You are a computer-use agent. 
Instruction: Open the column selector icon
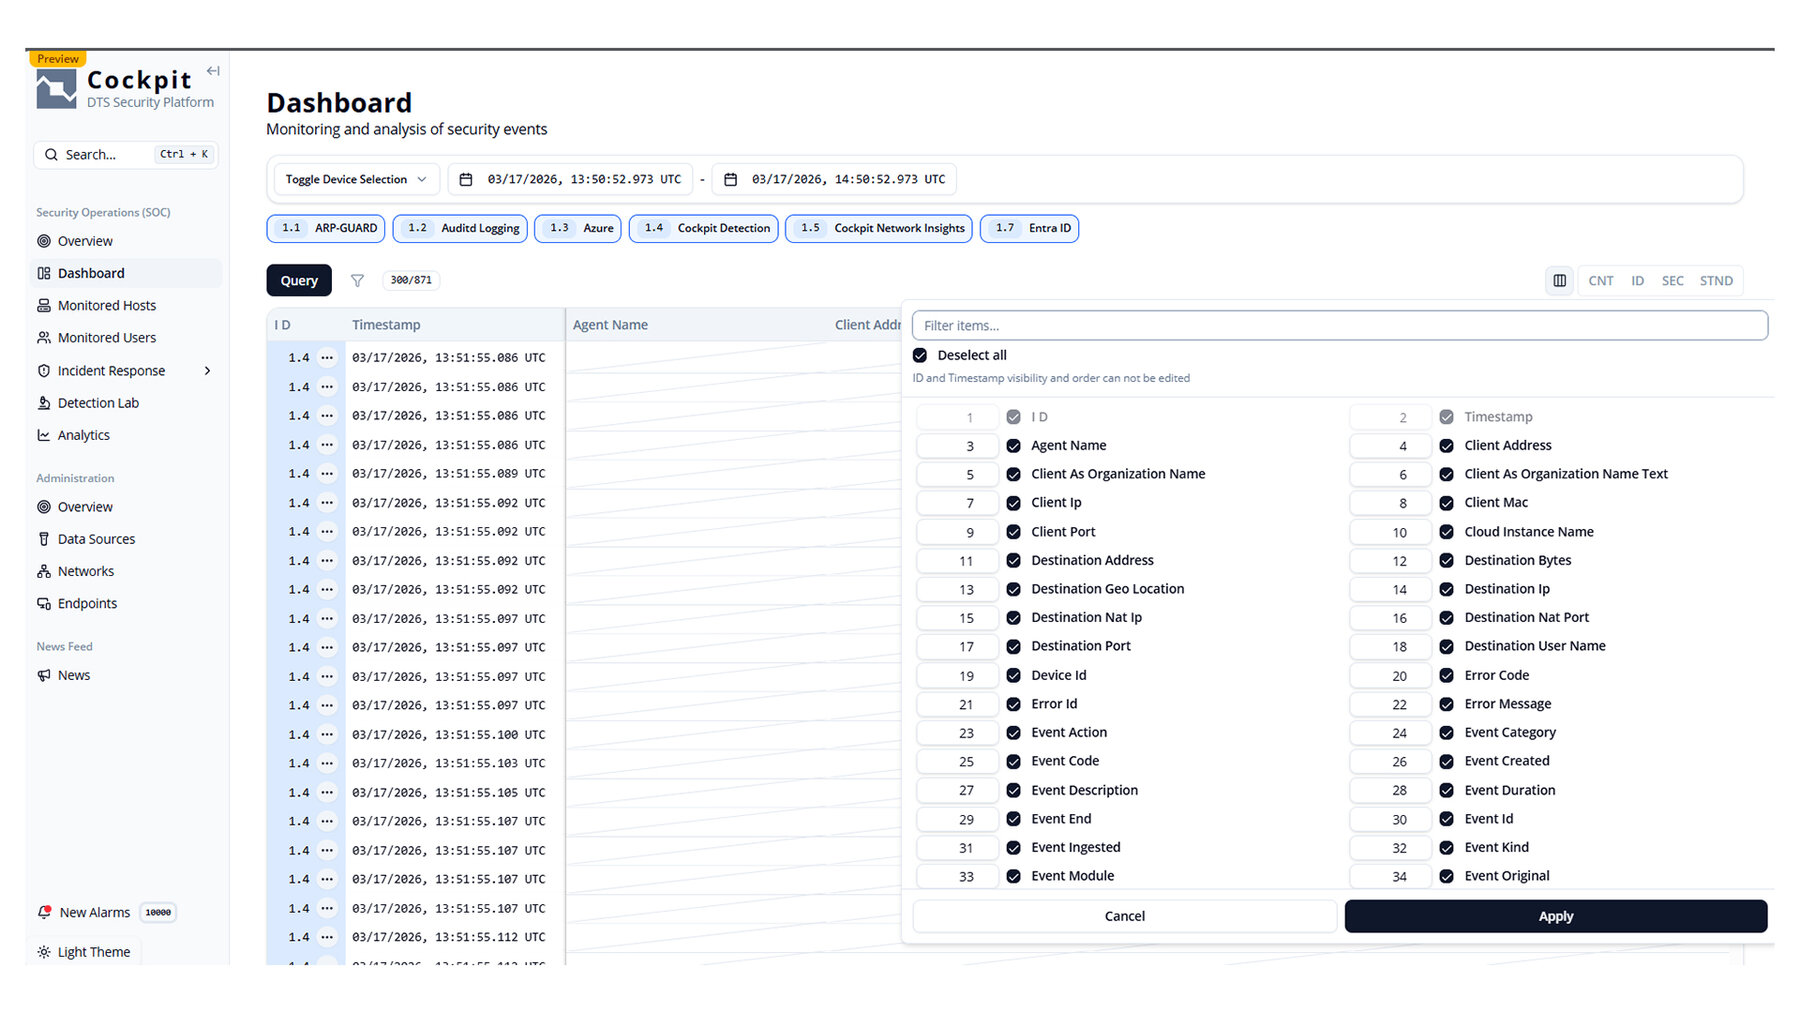pos(1559,281)
